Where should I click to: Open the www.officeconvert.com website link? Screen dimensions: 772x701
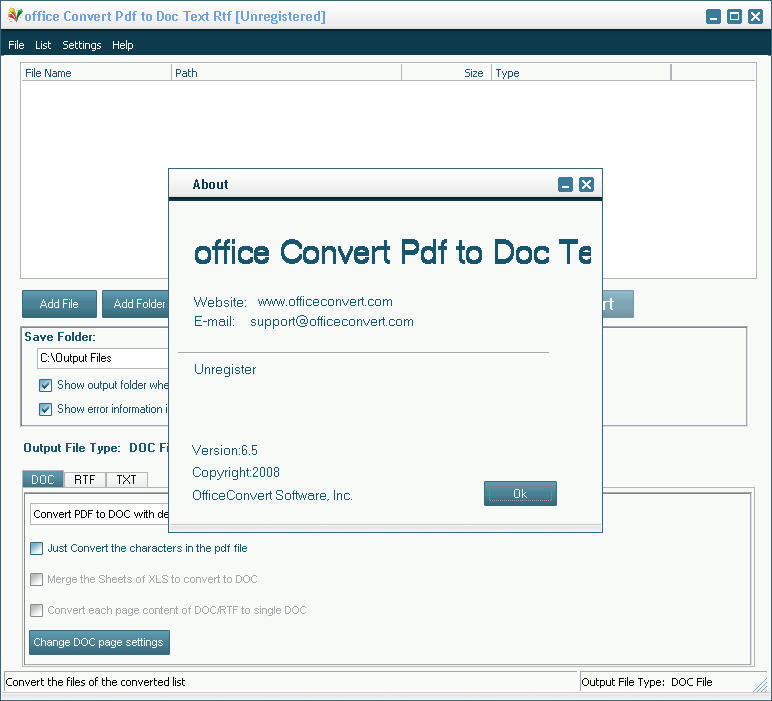tap(325, 301)
